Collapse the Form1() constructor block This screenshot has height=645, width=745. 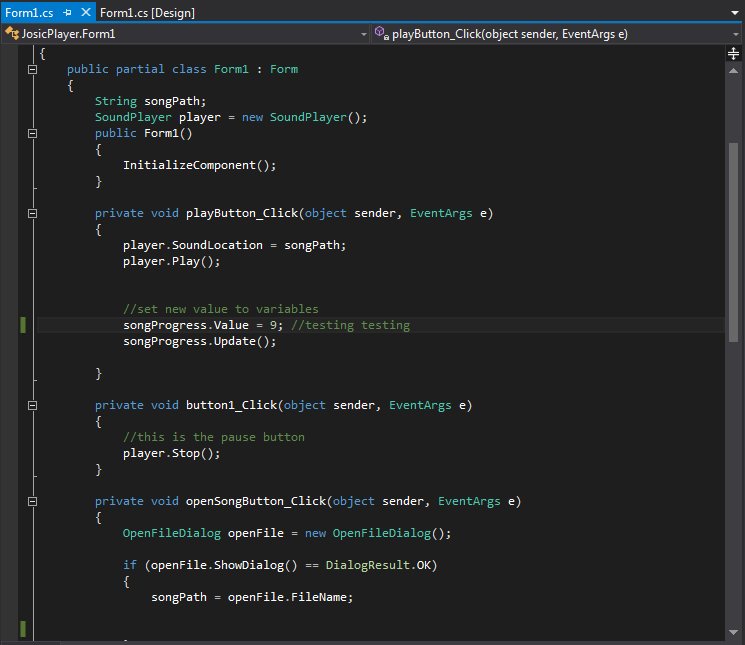(33, 133)
